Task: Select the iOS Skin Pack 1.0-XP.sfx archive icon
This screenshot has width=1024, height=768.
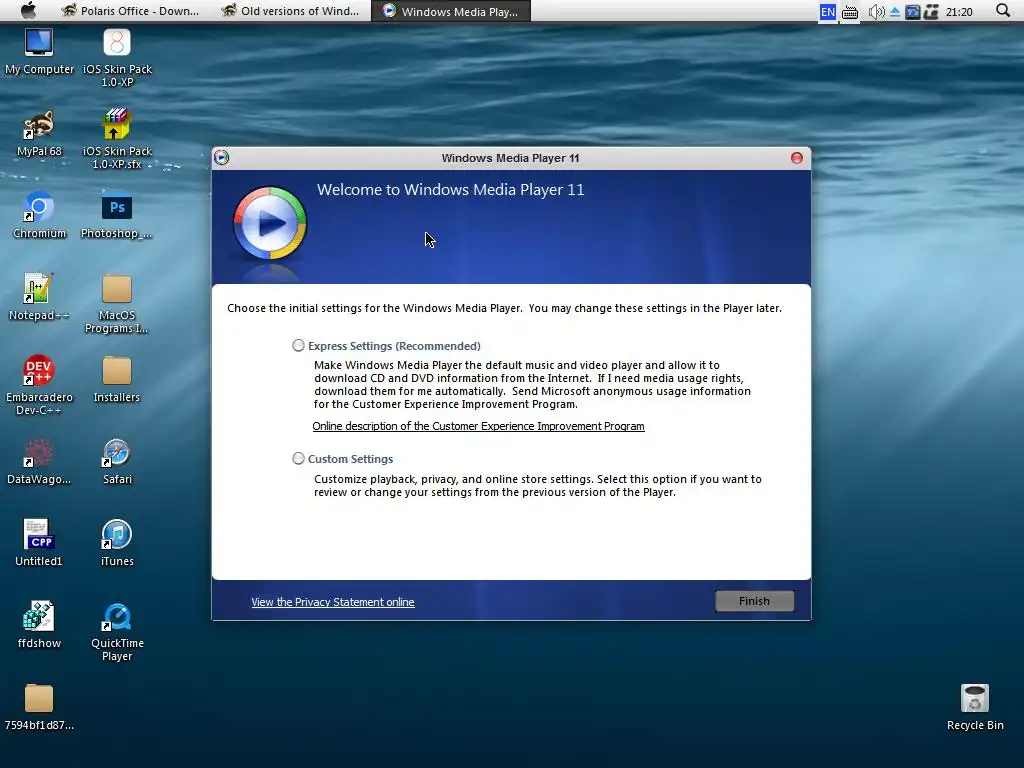Action: click(117, 139)
